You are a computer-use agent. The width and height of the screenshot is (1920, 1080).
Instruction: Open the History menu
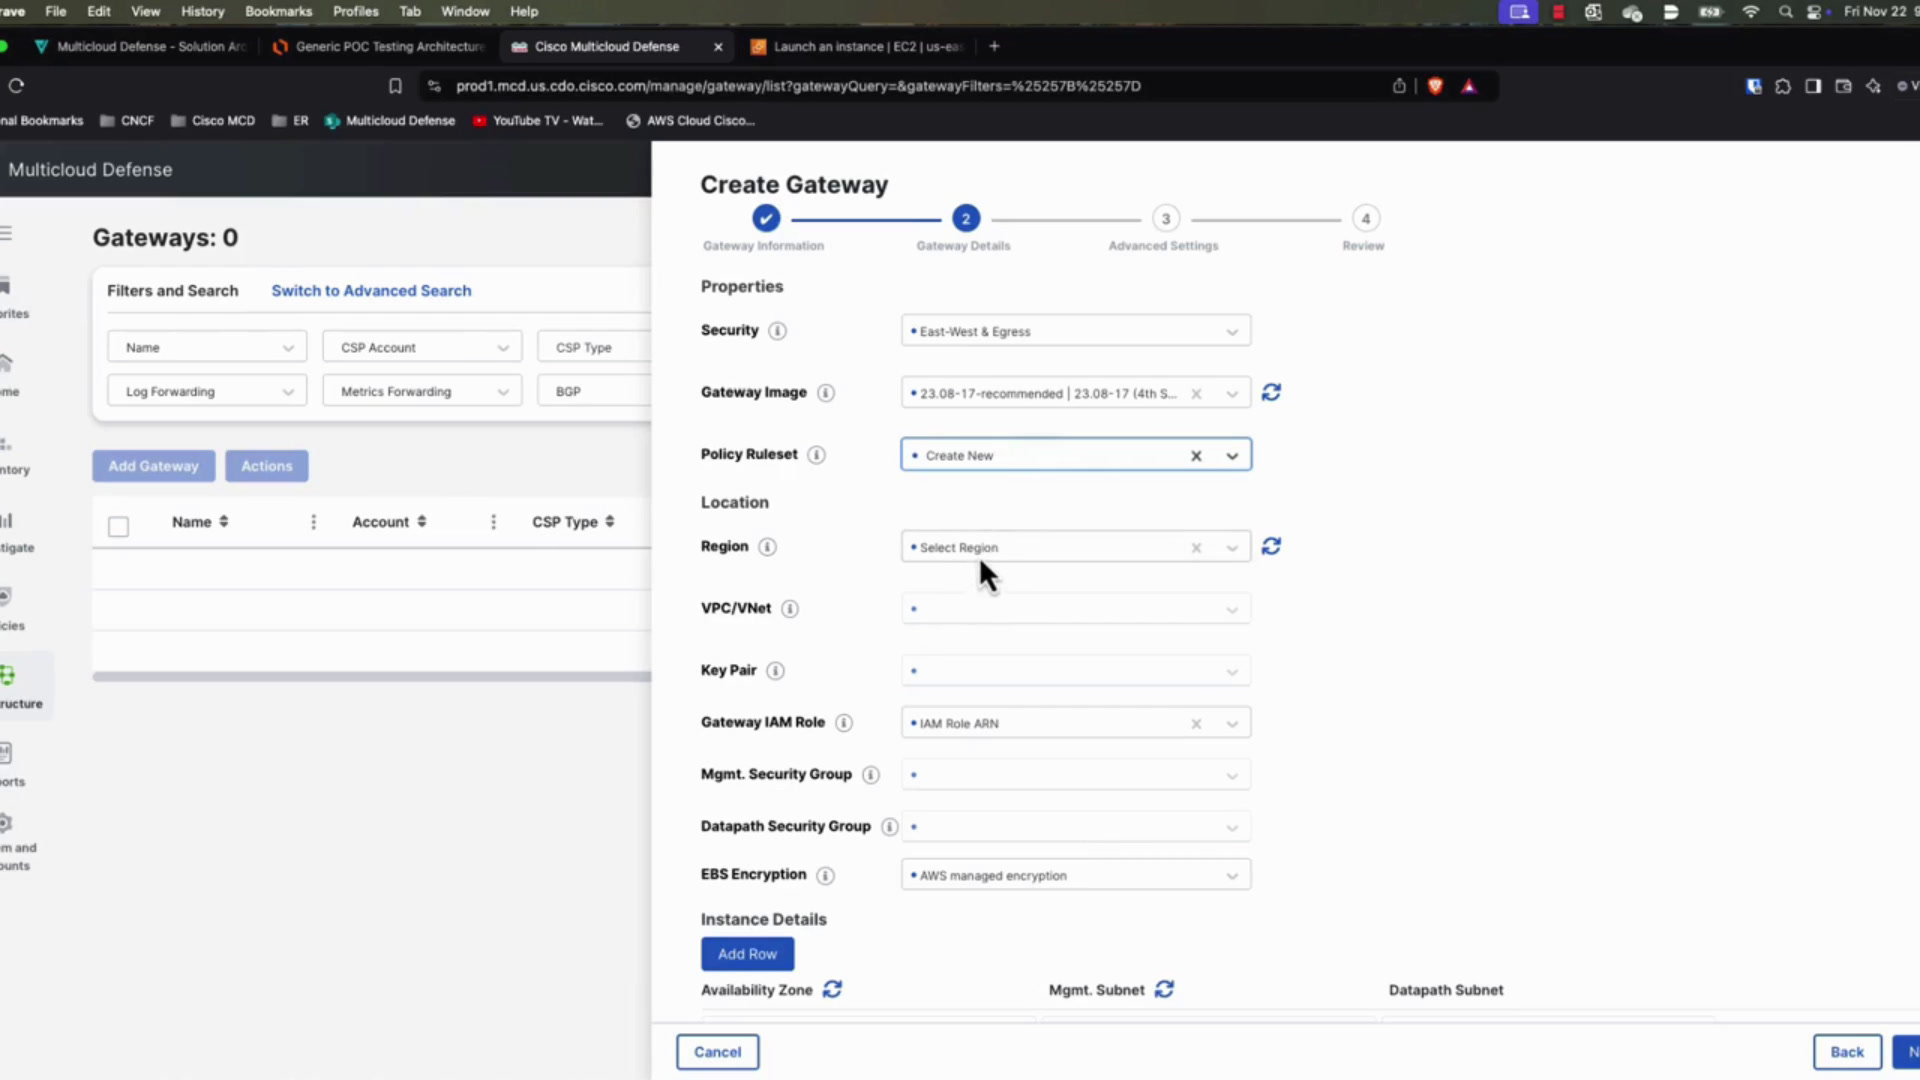[202, 11]
